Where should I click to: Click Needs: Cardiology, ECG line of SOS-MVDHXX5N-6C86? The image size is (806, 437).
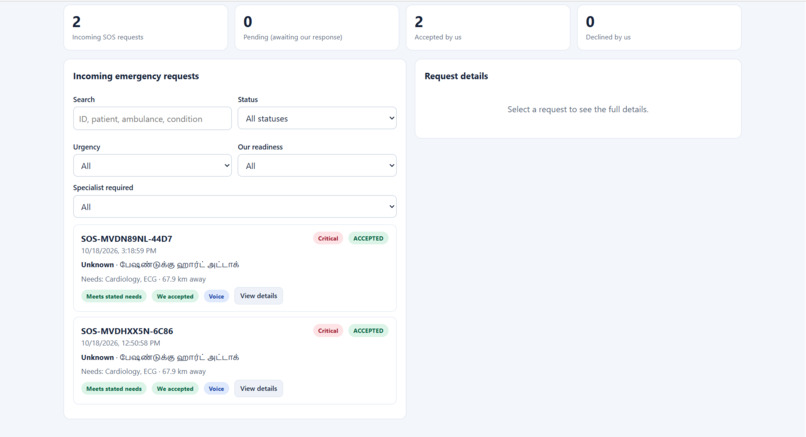[143, 371]
